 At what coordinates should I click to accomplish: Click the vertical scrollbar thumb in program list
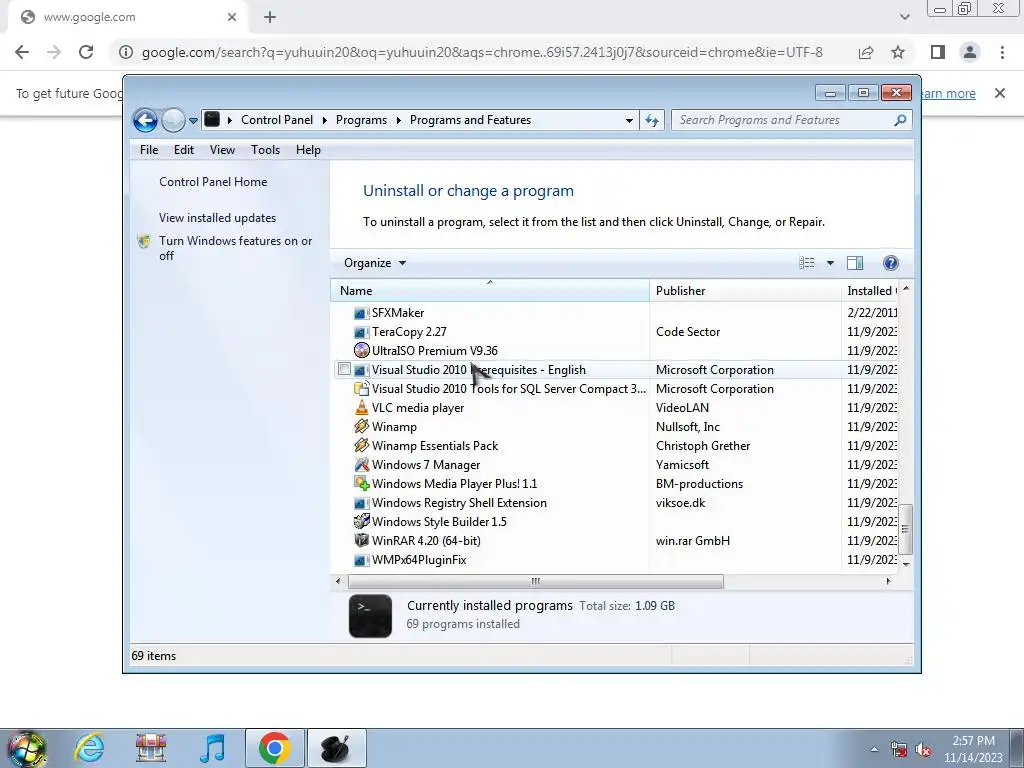905,529
